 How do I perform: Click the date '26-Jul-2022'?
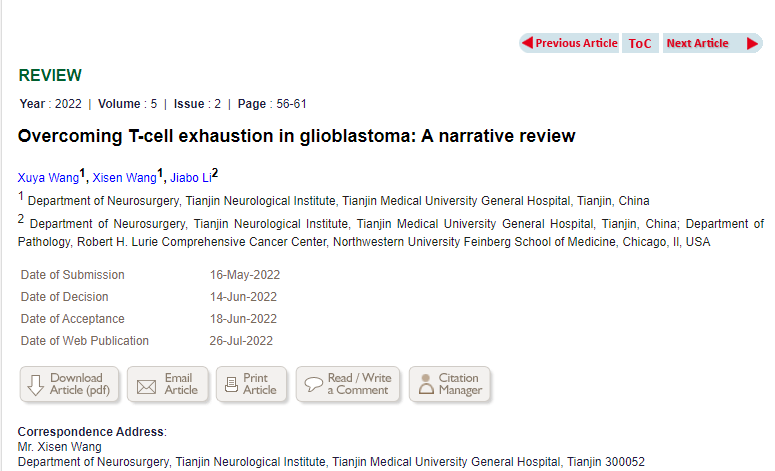click(x=241, y=341)
